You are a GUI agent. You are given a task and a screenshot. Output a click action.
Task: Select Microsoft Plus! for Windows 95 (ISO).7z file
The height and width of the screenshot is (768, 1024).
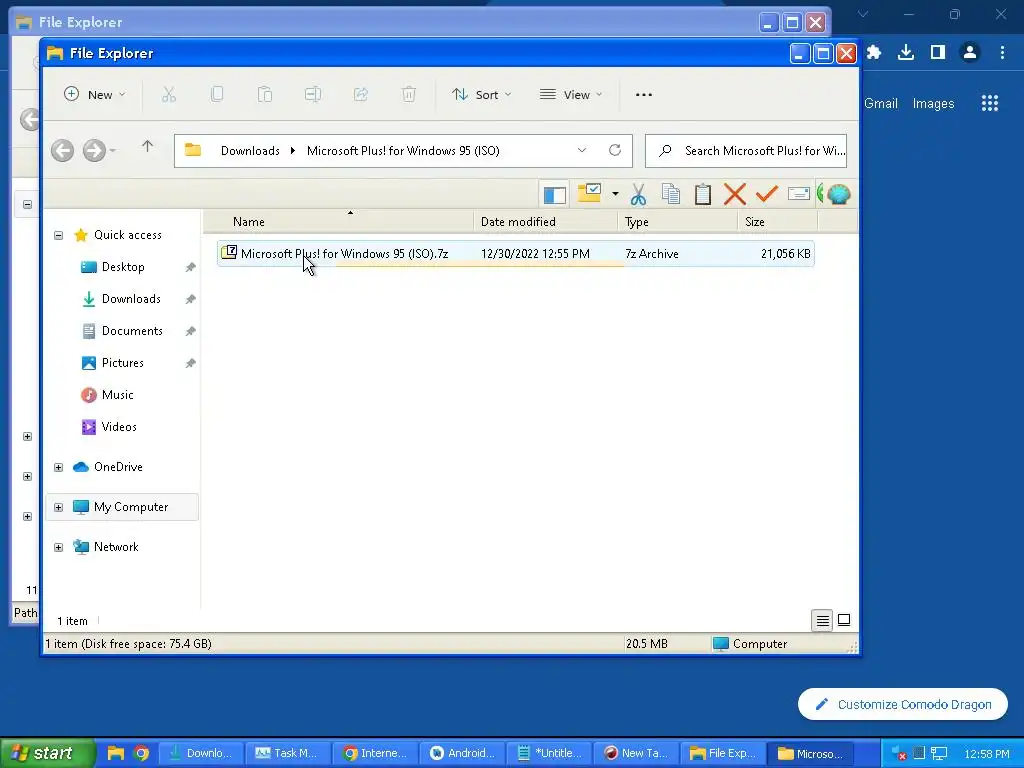[x=515, y=253]
